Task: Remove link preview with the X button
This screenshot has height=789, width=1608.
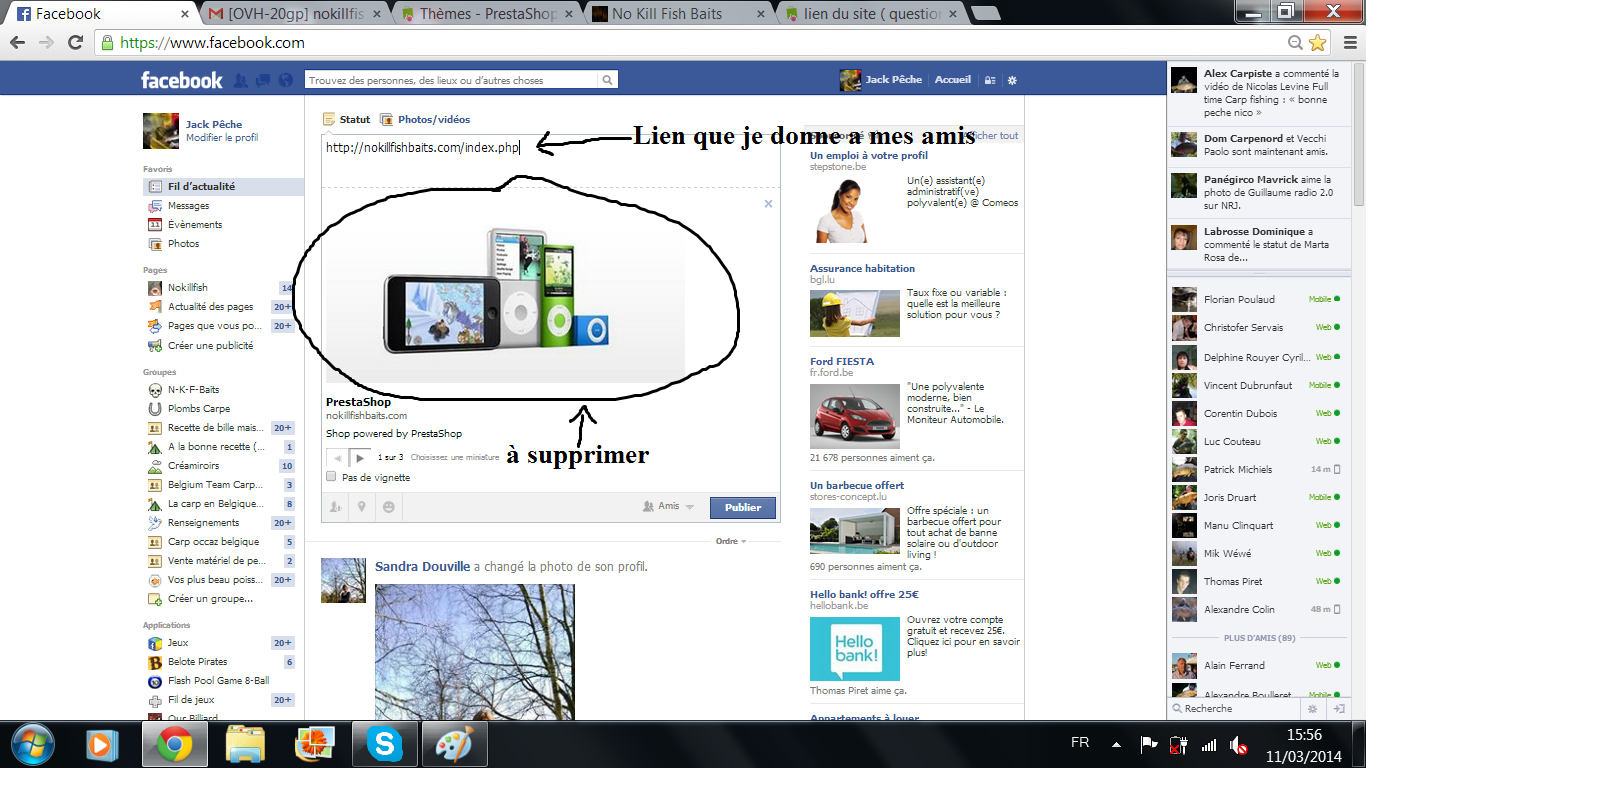Action: point(768,204)
